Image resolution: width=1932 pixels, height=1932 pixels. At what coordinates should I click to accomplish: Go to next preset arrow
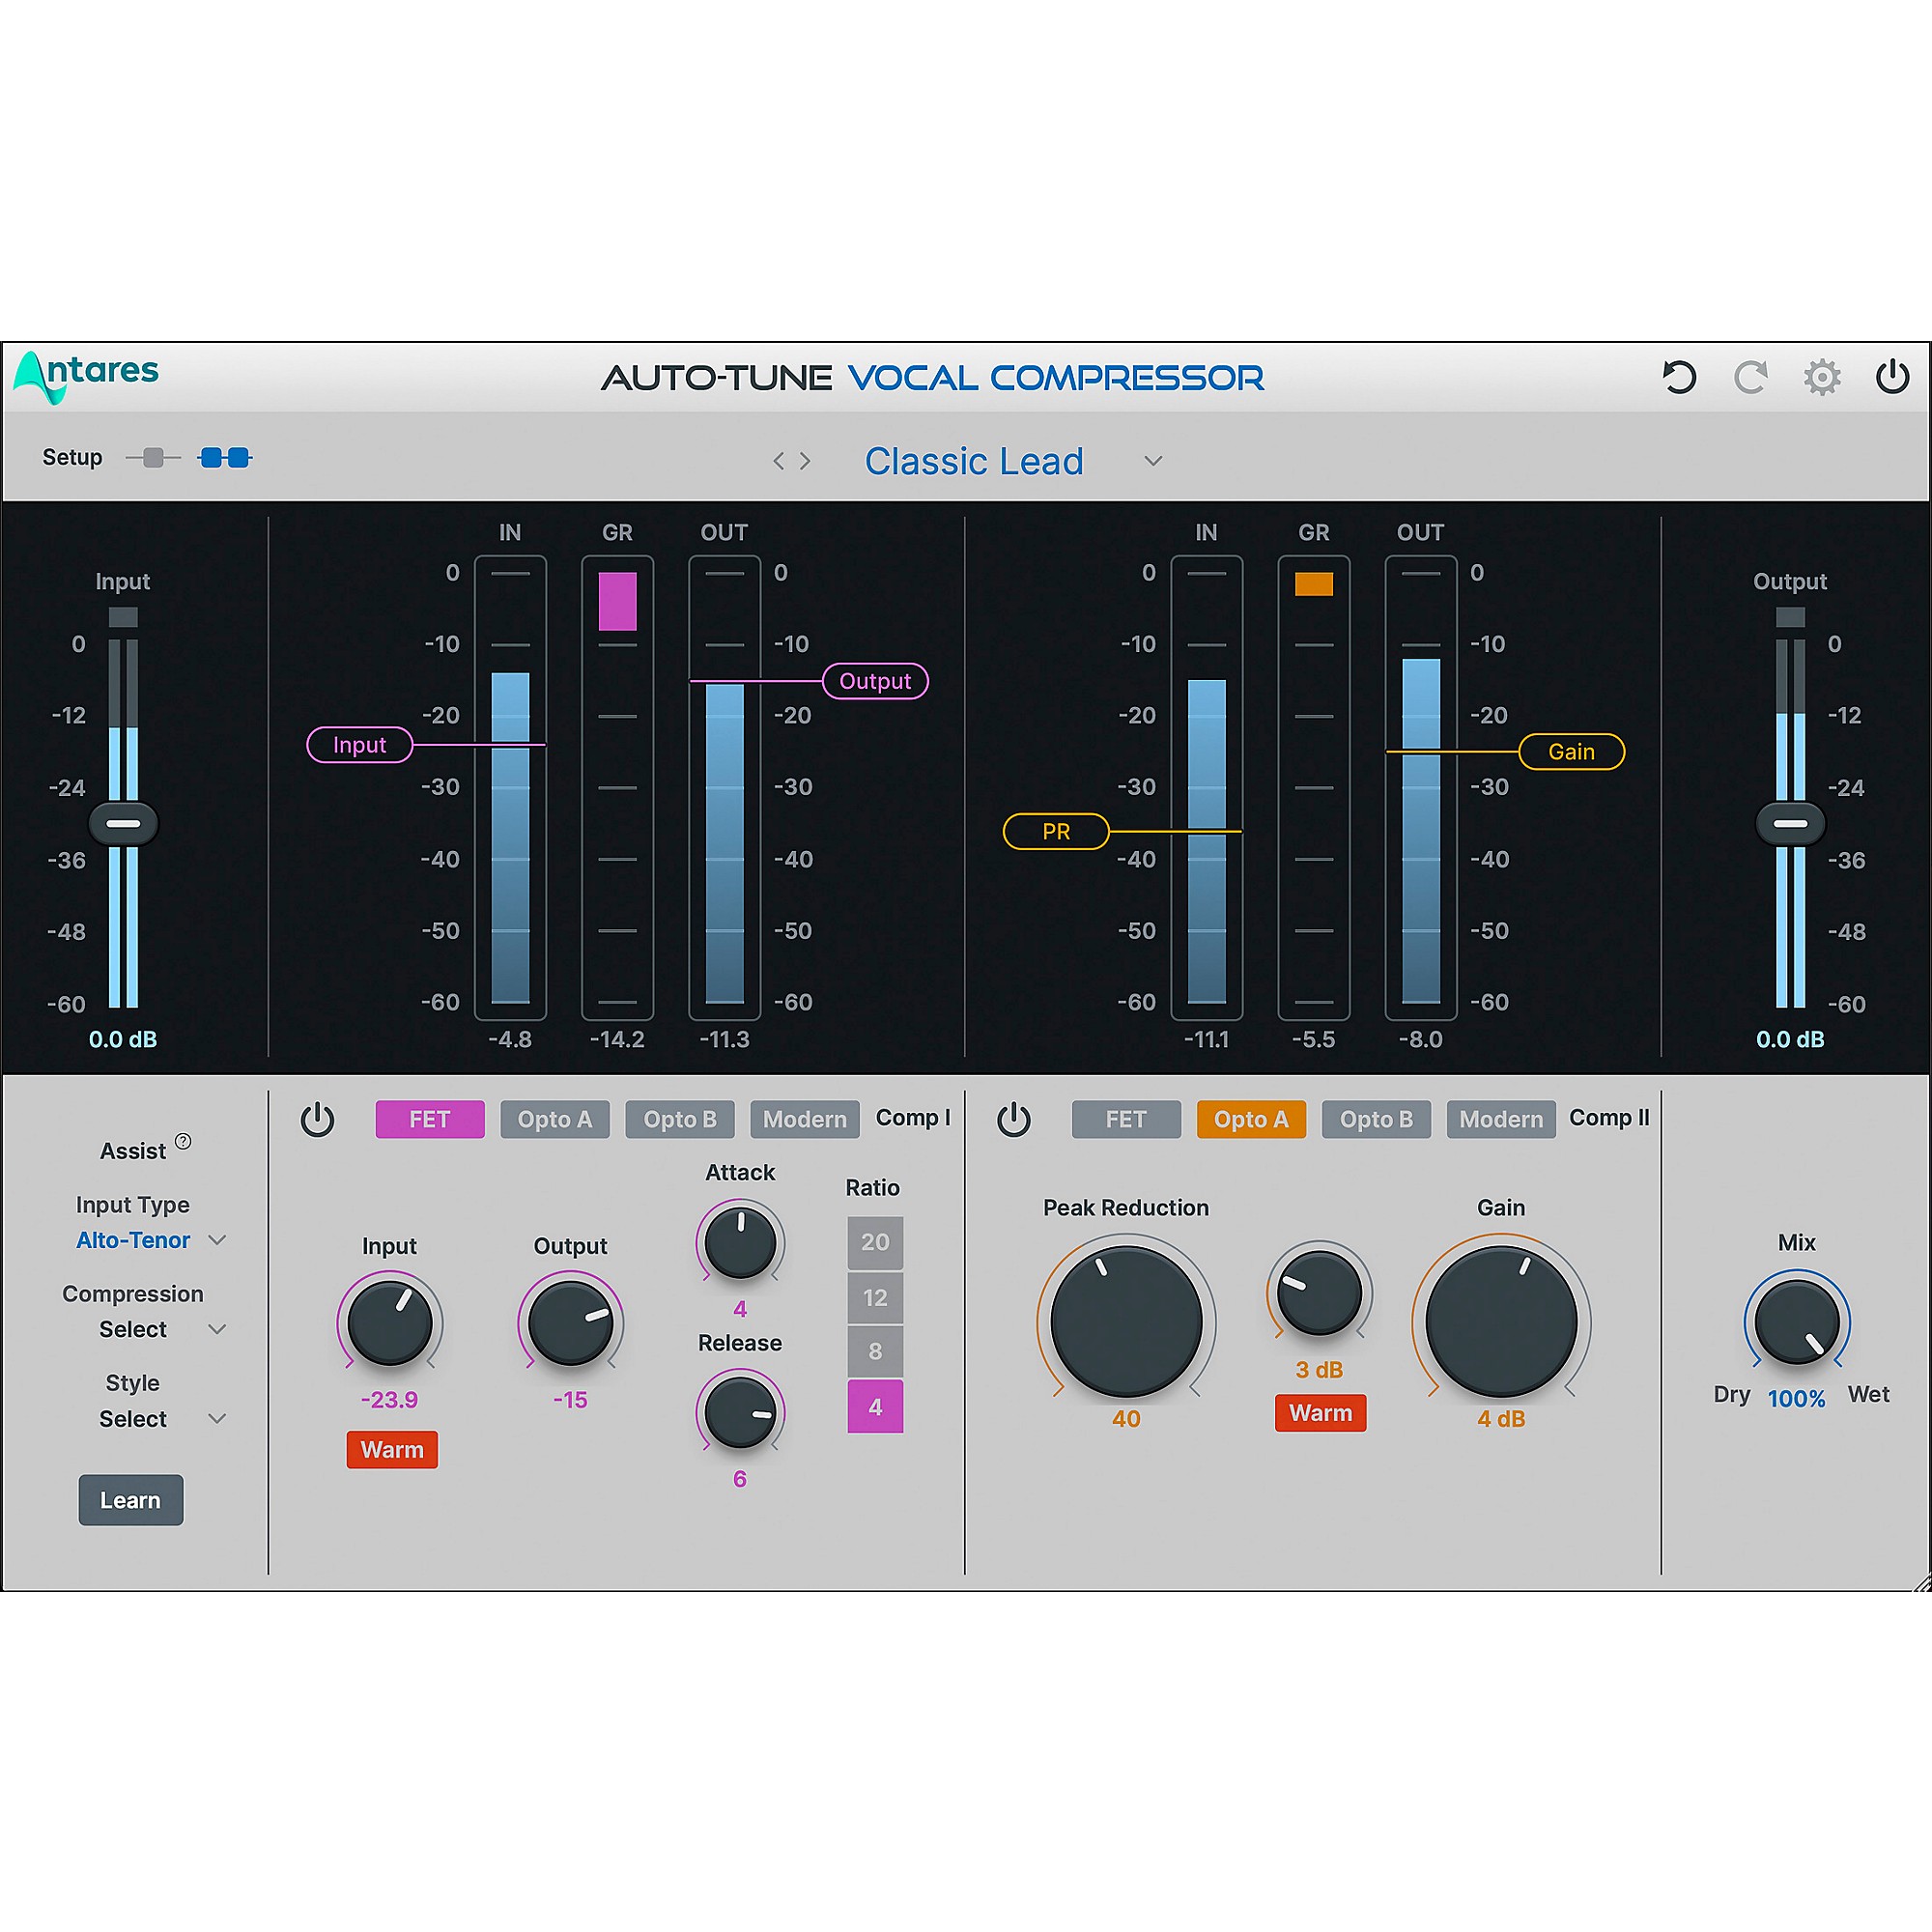pyautogui.click(x=805, y=461)
